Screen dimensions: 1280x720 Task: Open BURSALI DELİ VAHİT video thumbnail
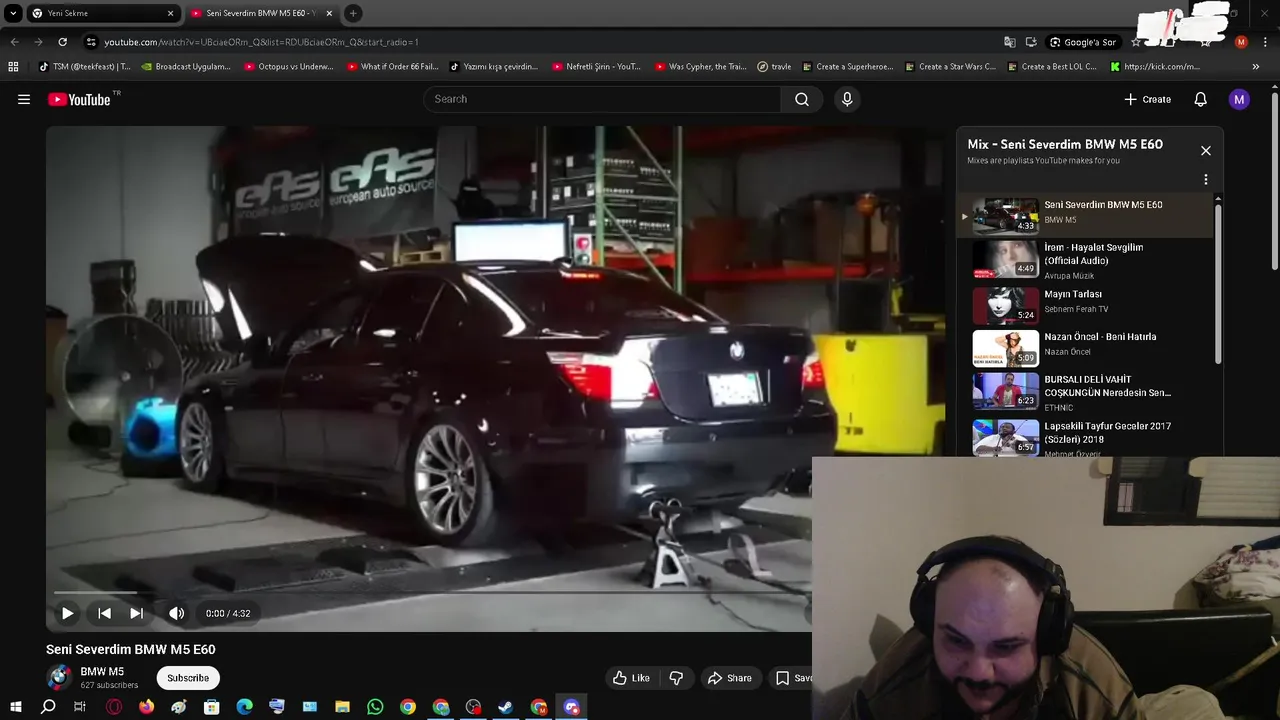(x=1006, y=390)
